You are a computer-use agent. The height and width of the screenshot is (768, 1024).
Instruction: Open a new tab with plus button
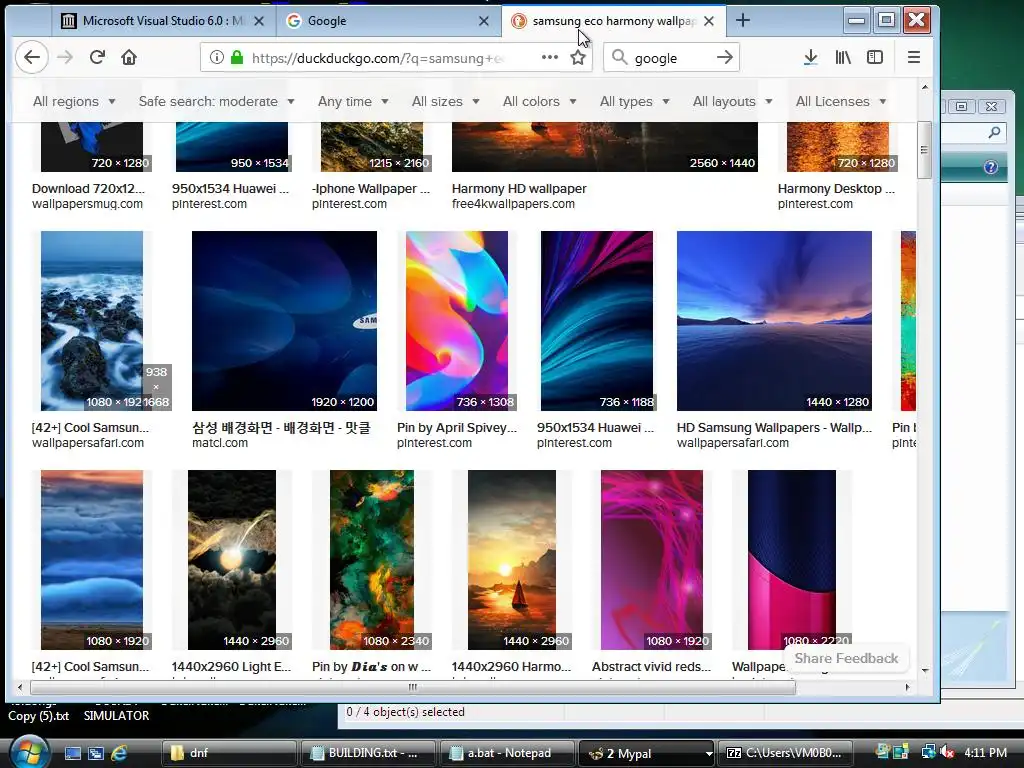743,20
